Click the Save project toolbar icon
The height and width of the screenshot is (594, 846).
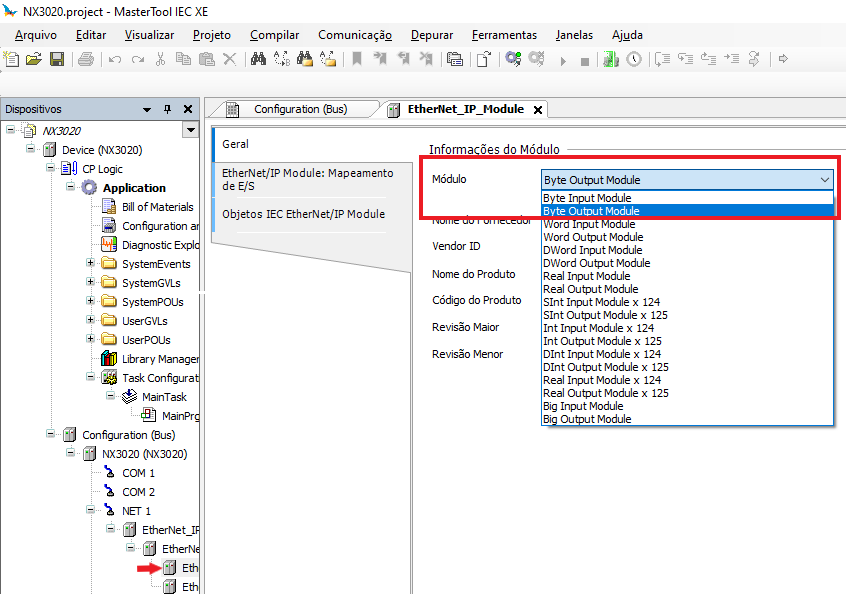(x=57, y=60)
